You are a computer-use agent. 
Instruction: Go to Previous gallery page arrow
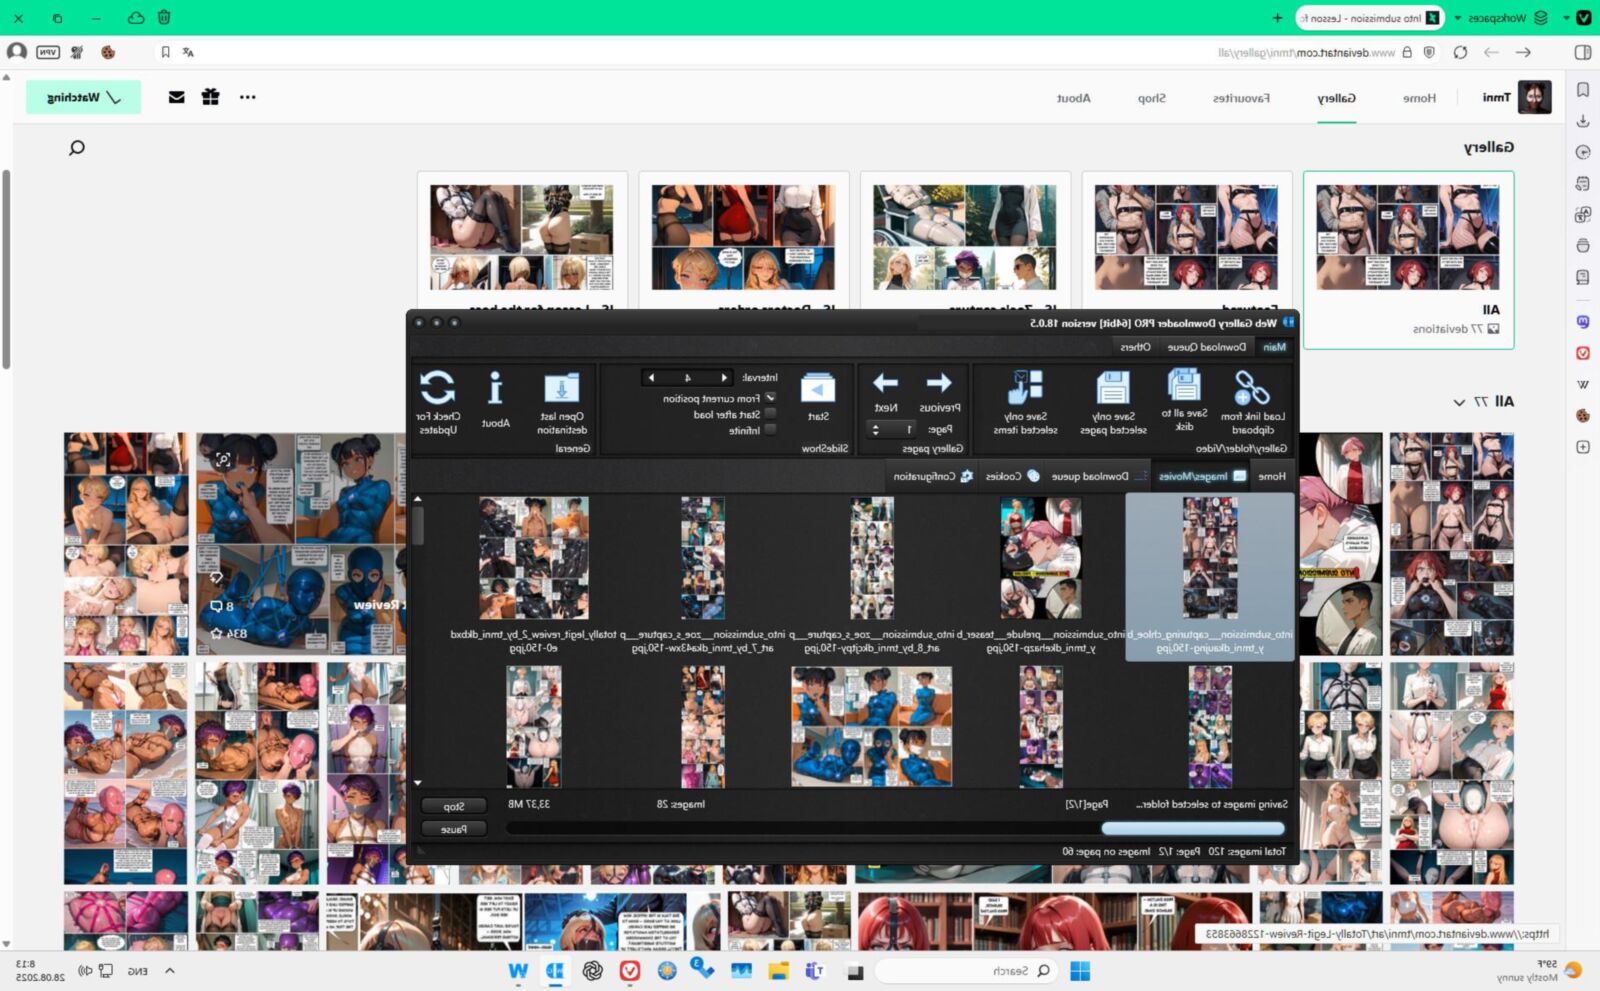939,383
